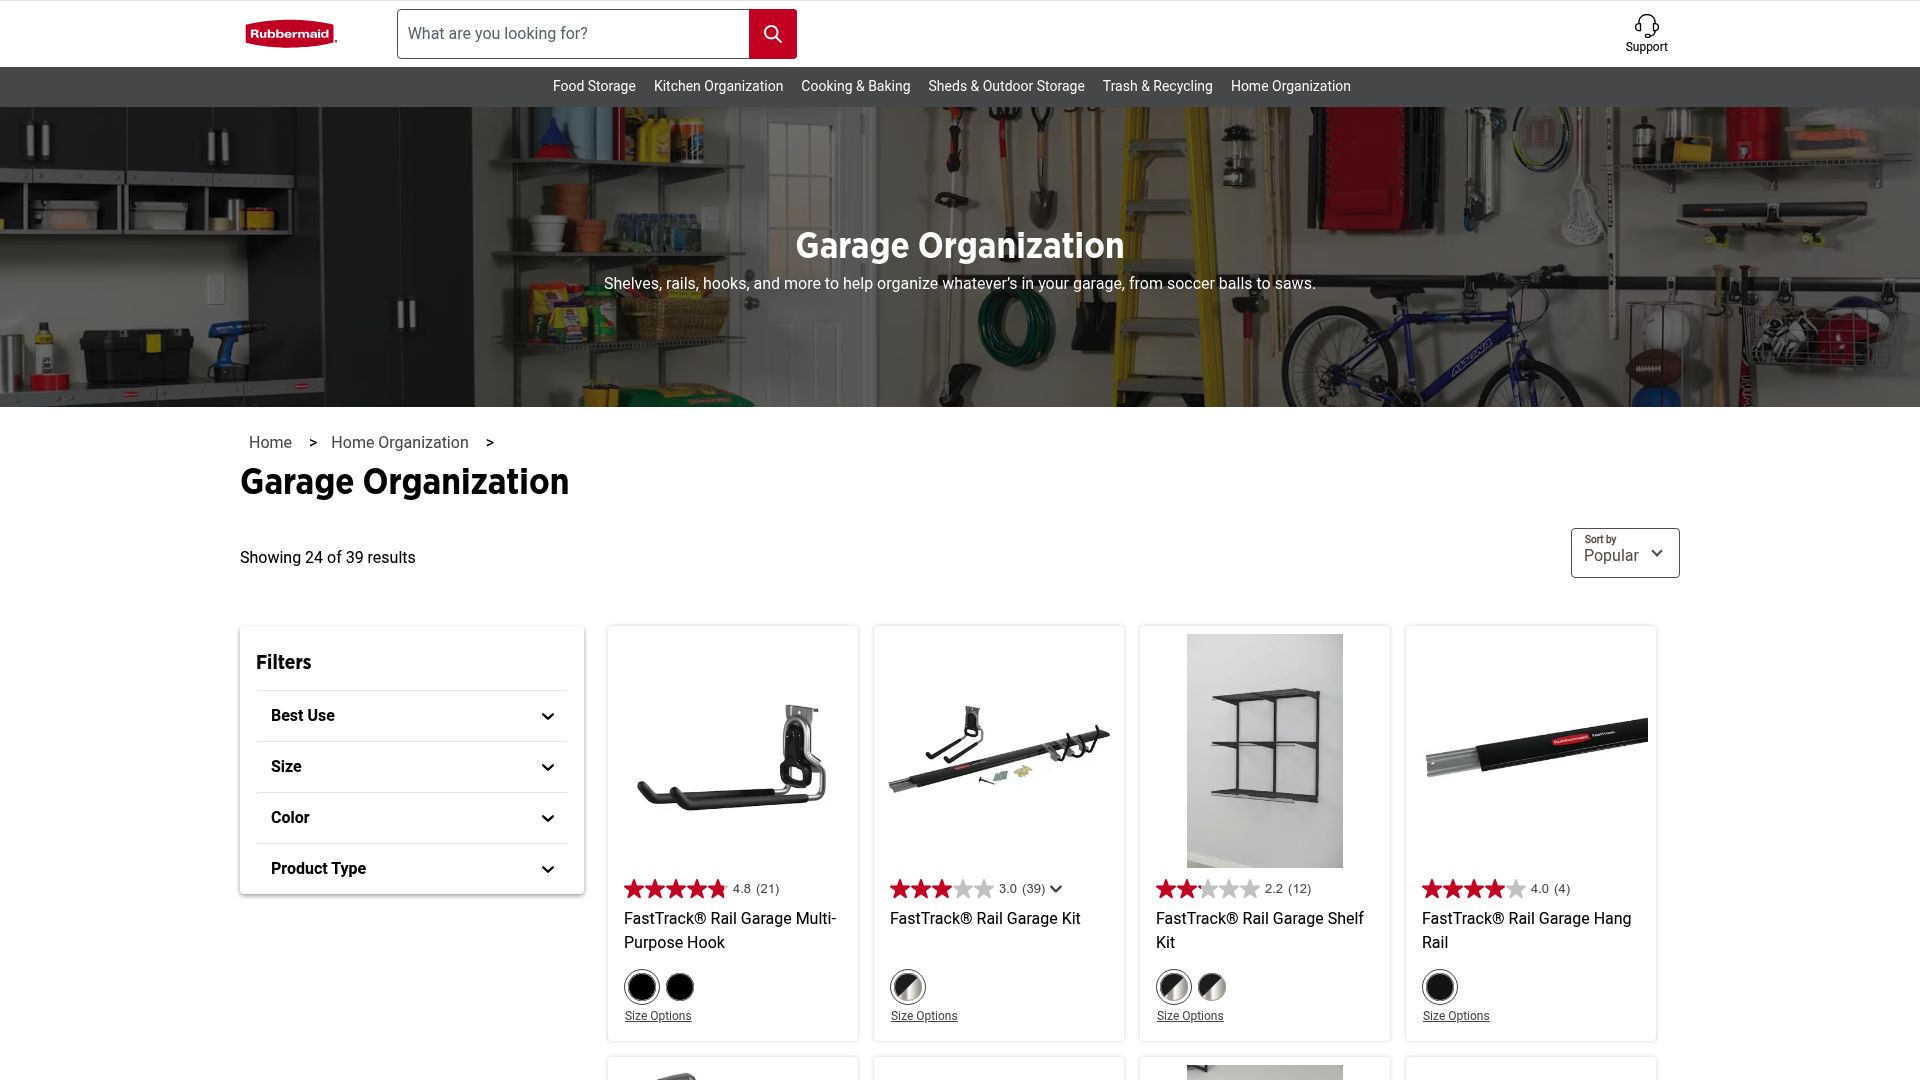1920x1080 pixels.
Task: Click the red search magnifier button
Action: [772, 34]
